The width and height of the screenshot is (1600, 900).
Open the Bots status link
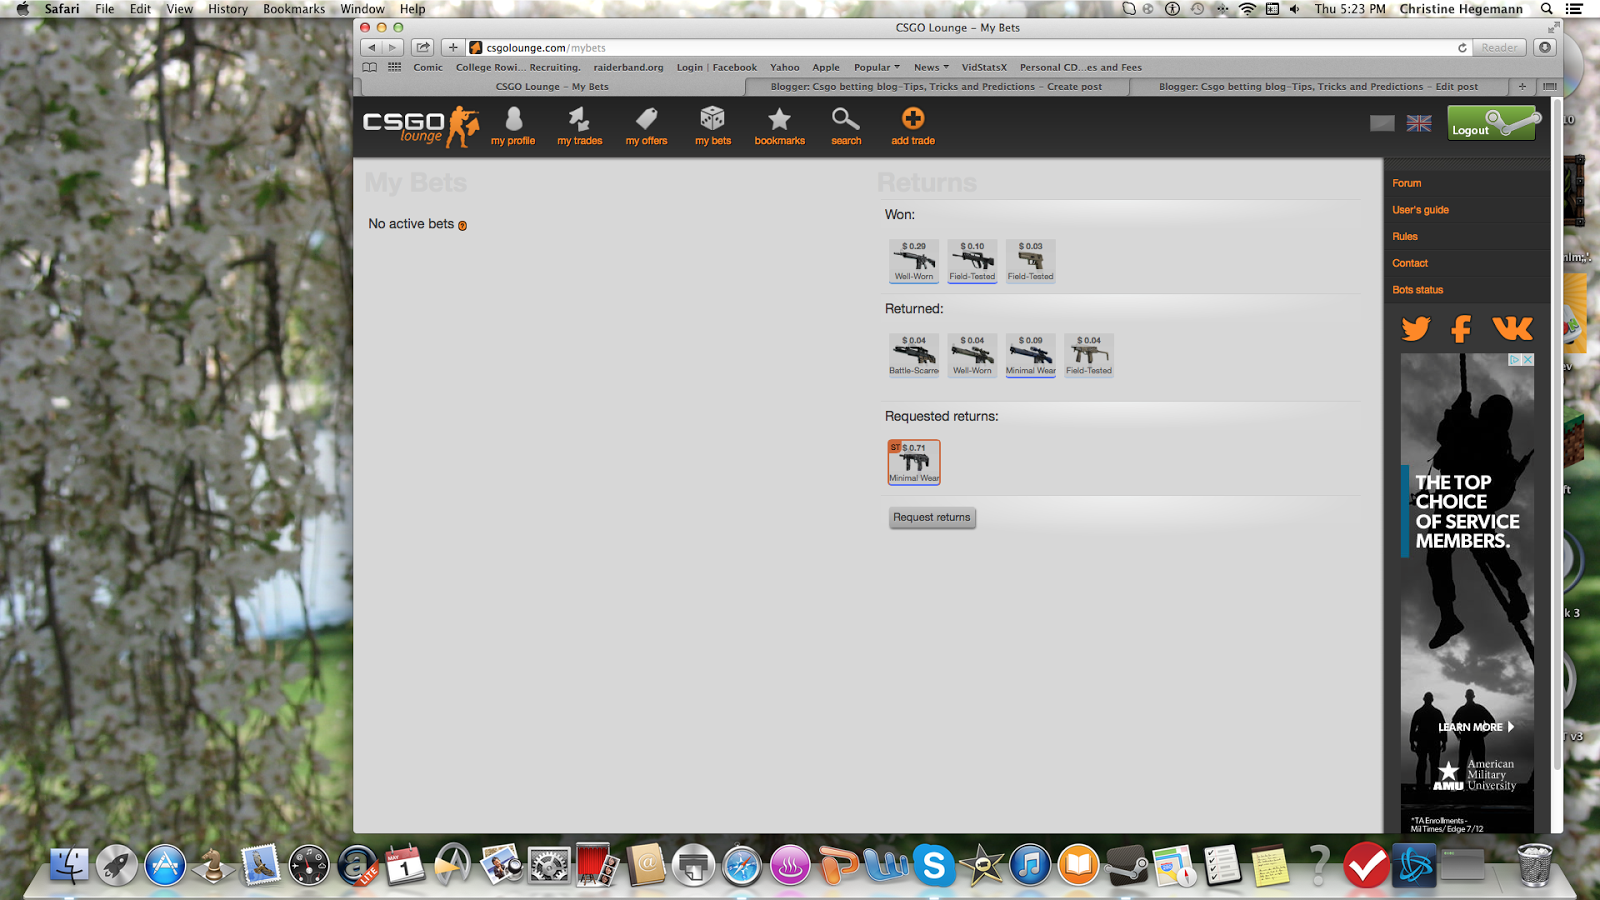coord(1418,290)
